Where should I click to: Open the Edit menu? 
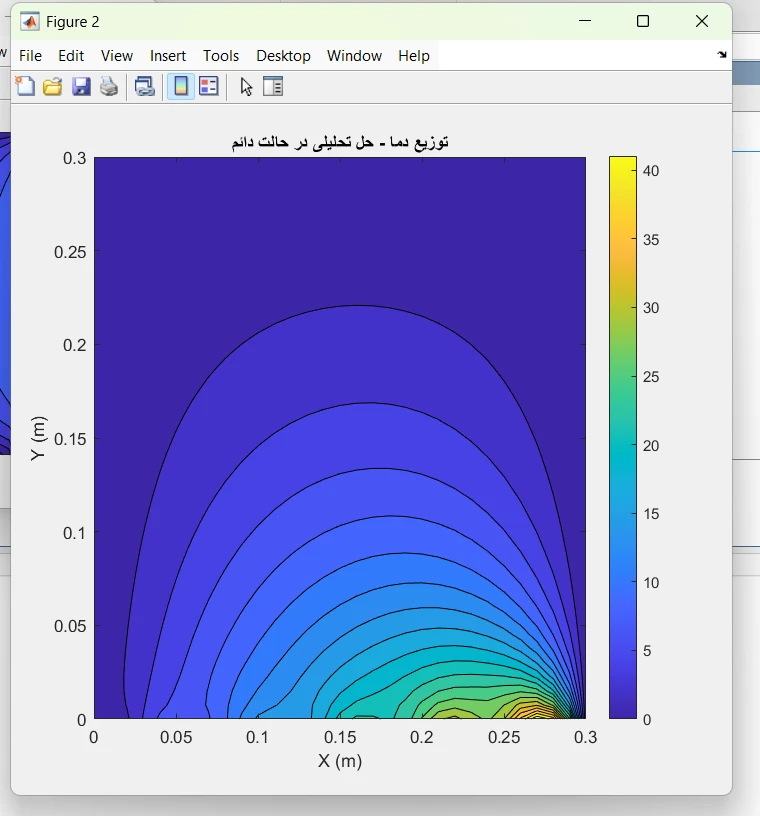point(71,56)
